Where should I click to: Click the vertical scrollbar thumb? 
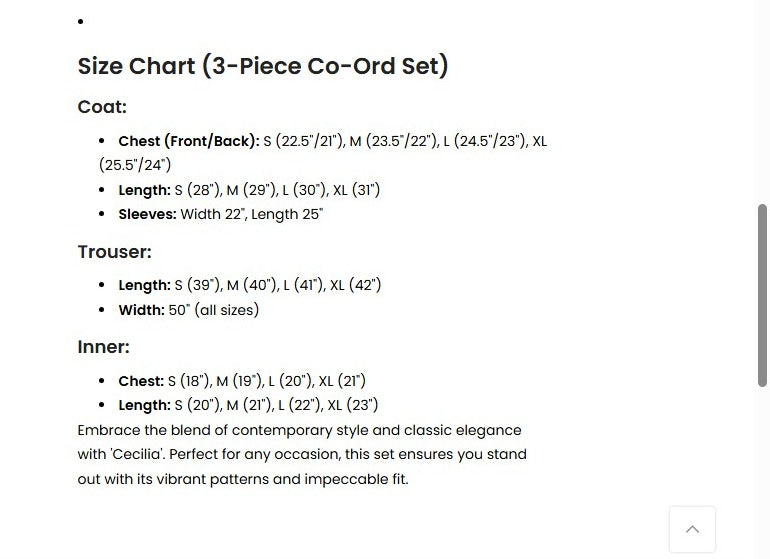coord(762,295)
